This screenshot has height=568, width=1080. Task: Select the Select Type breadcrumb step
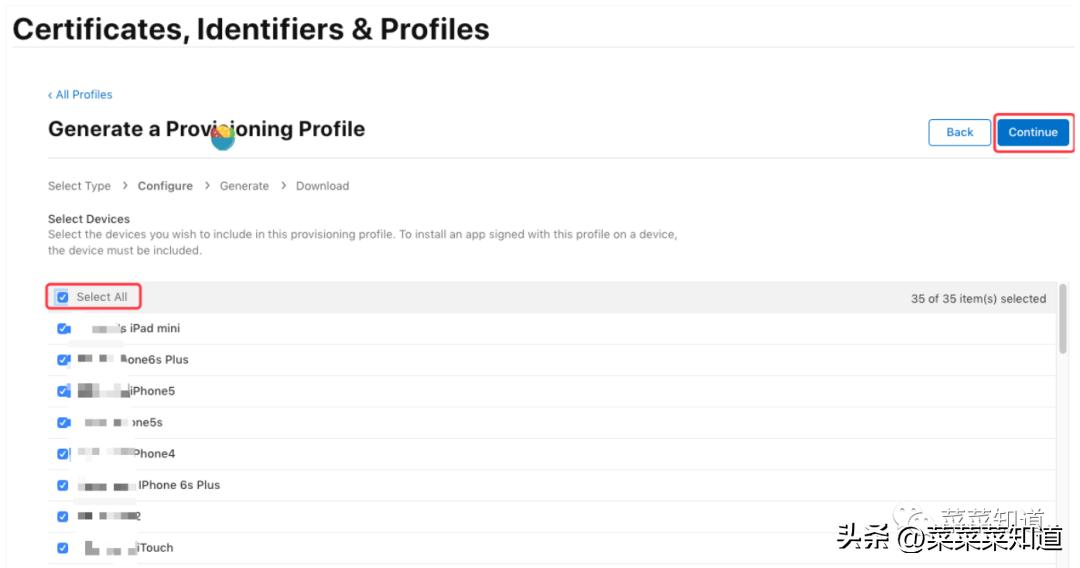79,186
